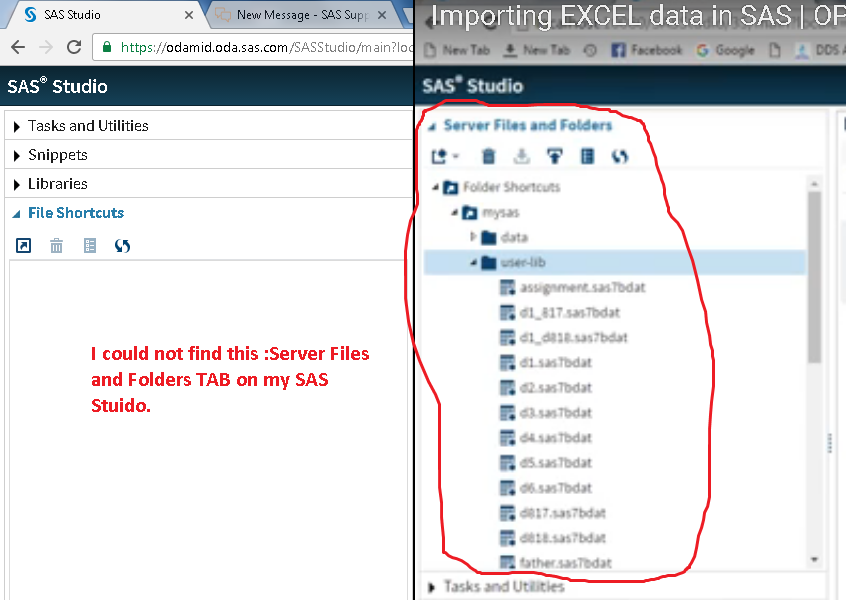
Task: Click the table icon beside assignment.sas7bdat
Action: pyautogui.click(x=508, y=288)
